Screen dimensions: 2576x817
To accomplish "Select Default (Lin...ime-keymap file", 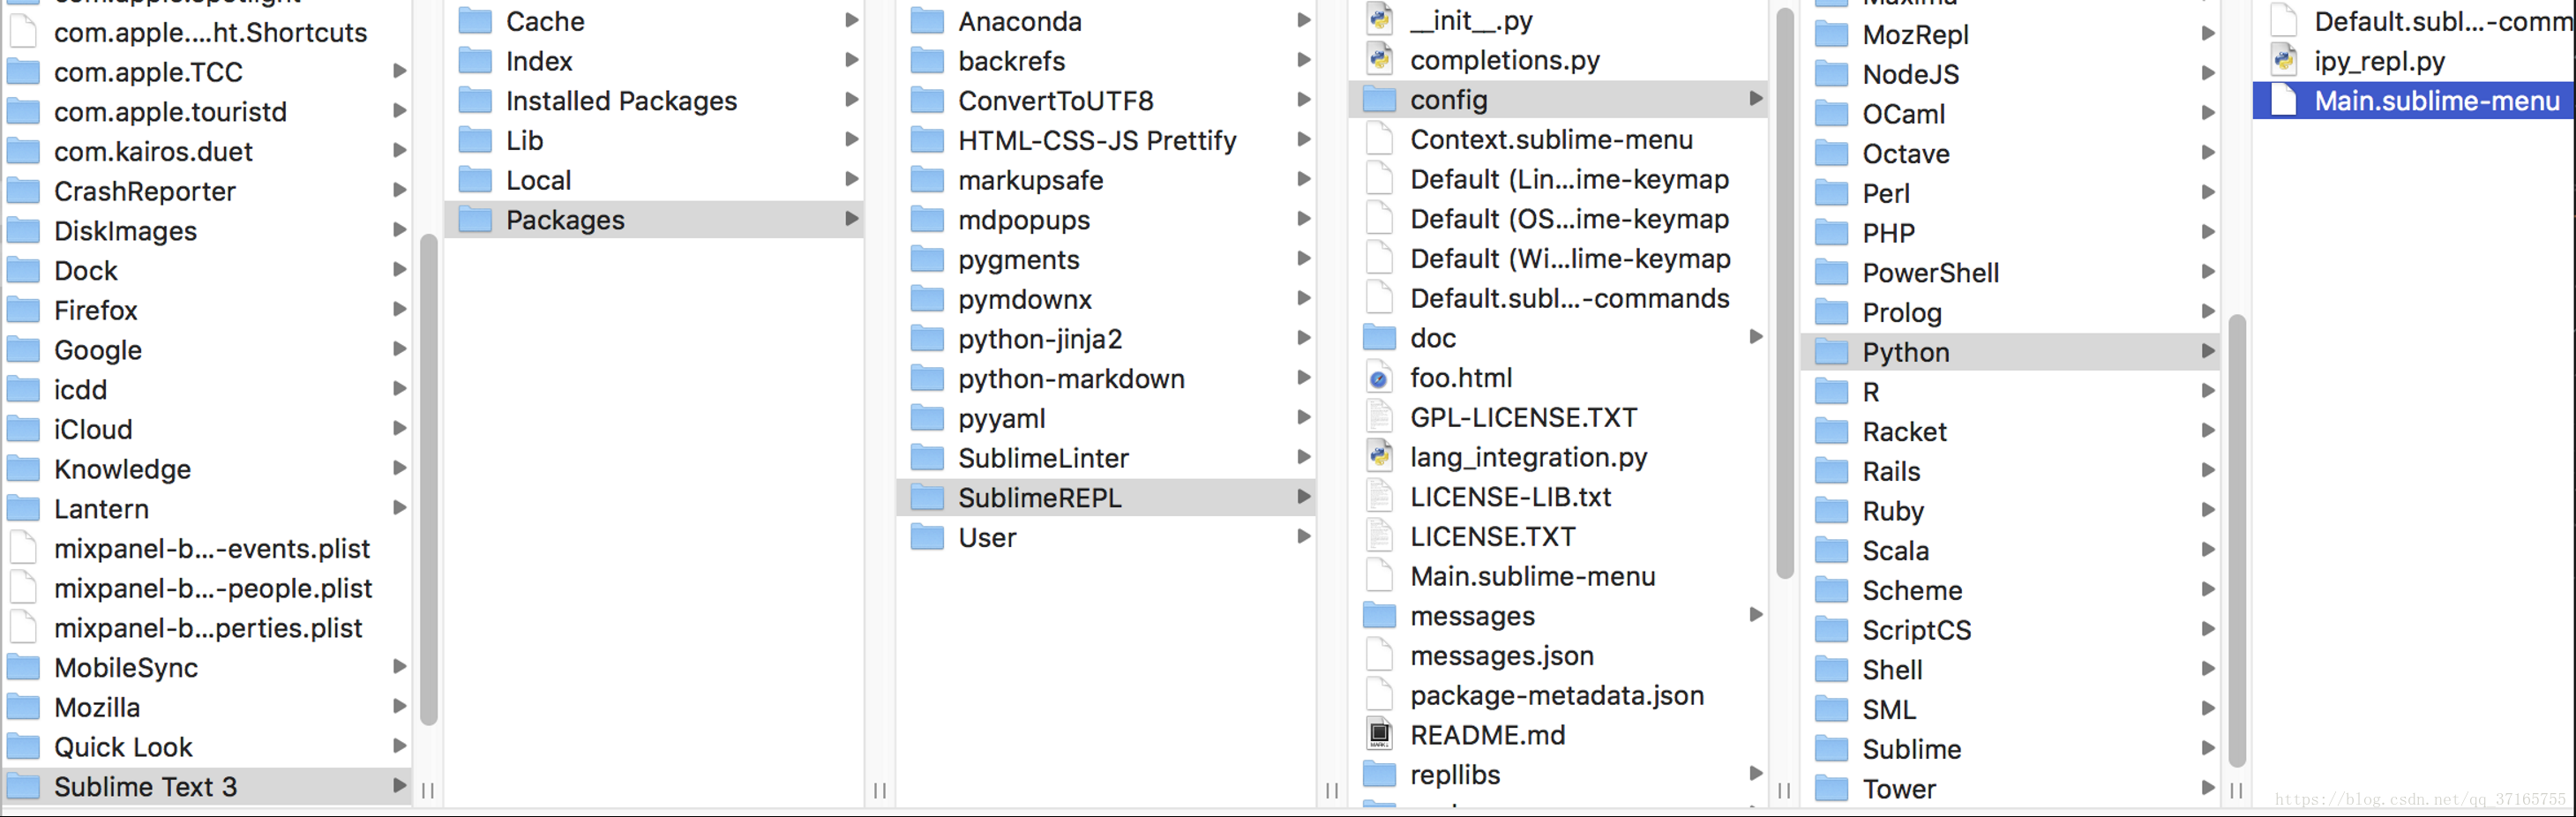I will point(1559,179).
